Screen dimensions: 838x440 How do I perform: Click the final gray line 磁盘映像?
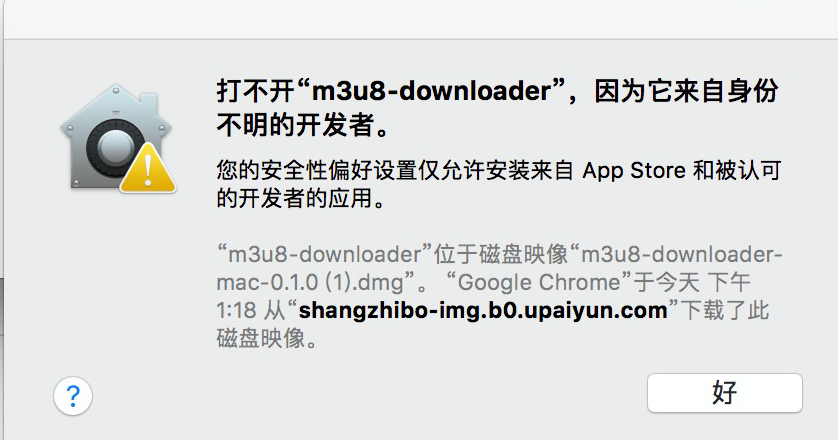pos(266,338)
